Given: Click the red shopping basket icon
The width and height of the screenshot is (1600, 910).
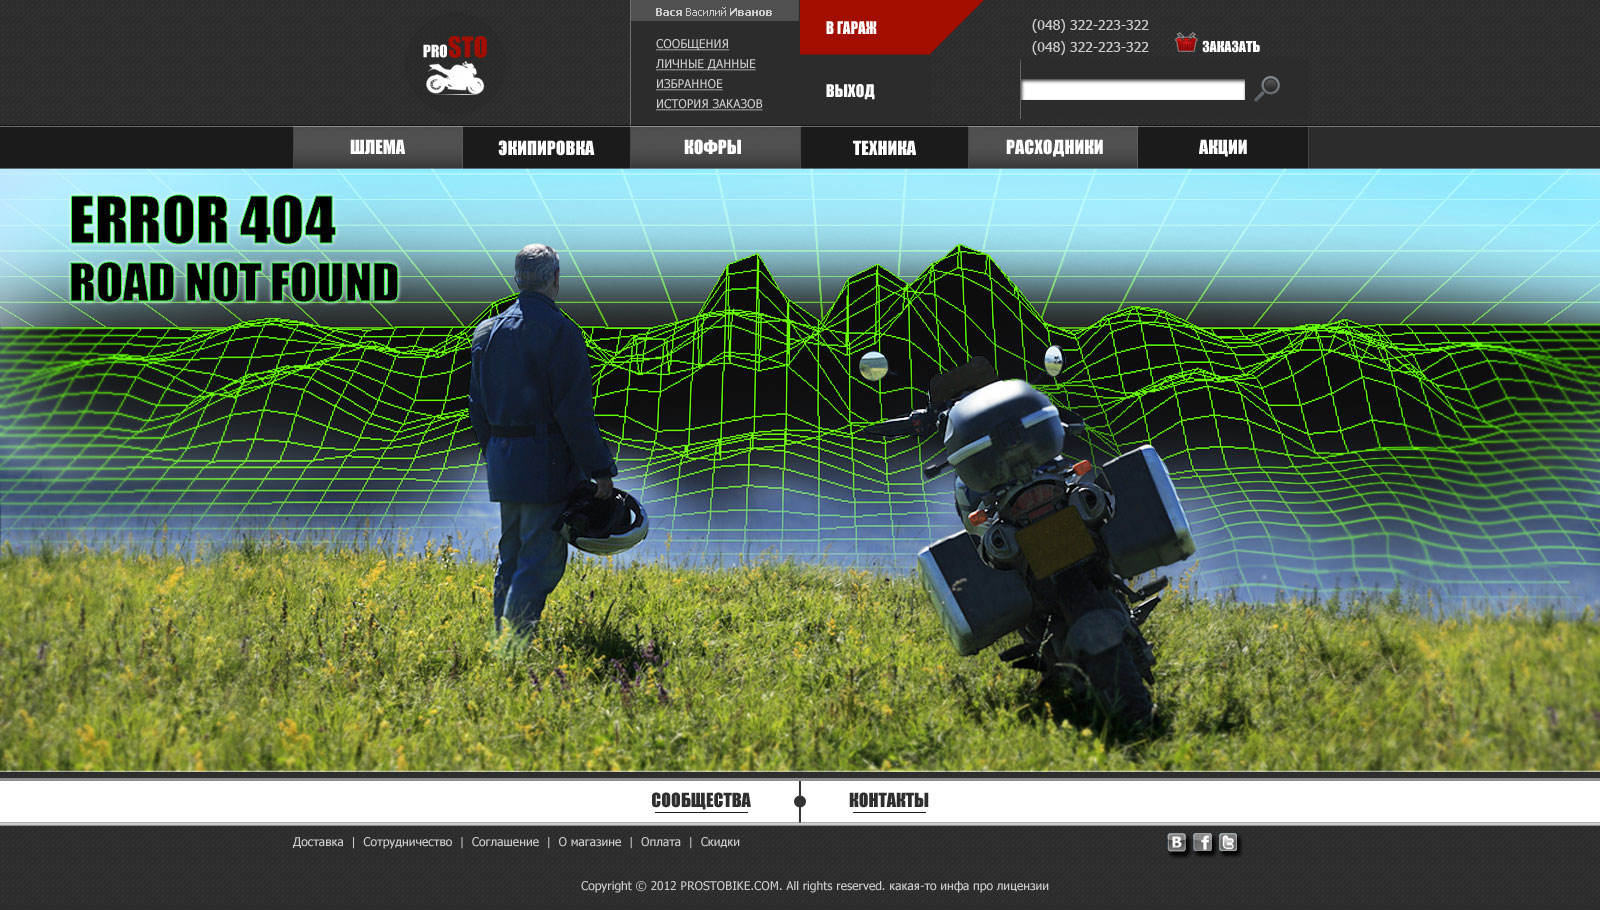Looking at the screenshot, I should (1186, 42).
